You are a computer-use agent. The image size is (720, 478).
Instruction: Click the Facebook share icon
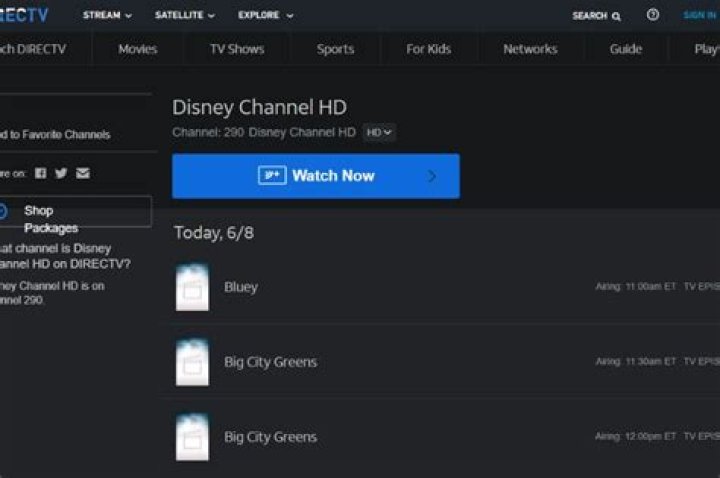coord(41,173)
